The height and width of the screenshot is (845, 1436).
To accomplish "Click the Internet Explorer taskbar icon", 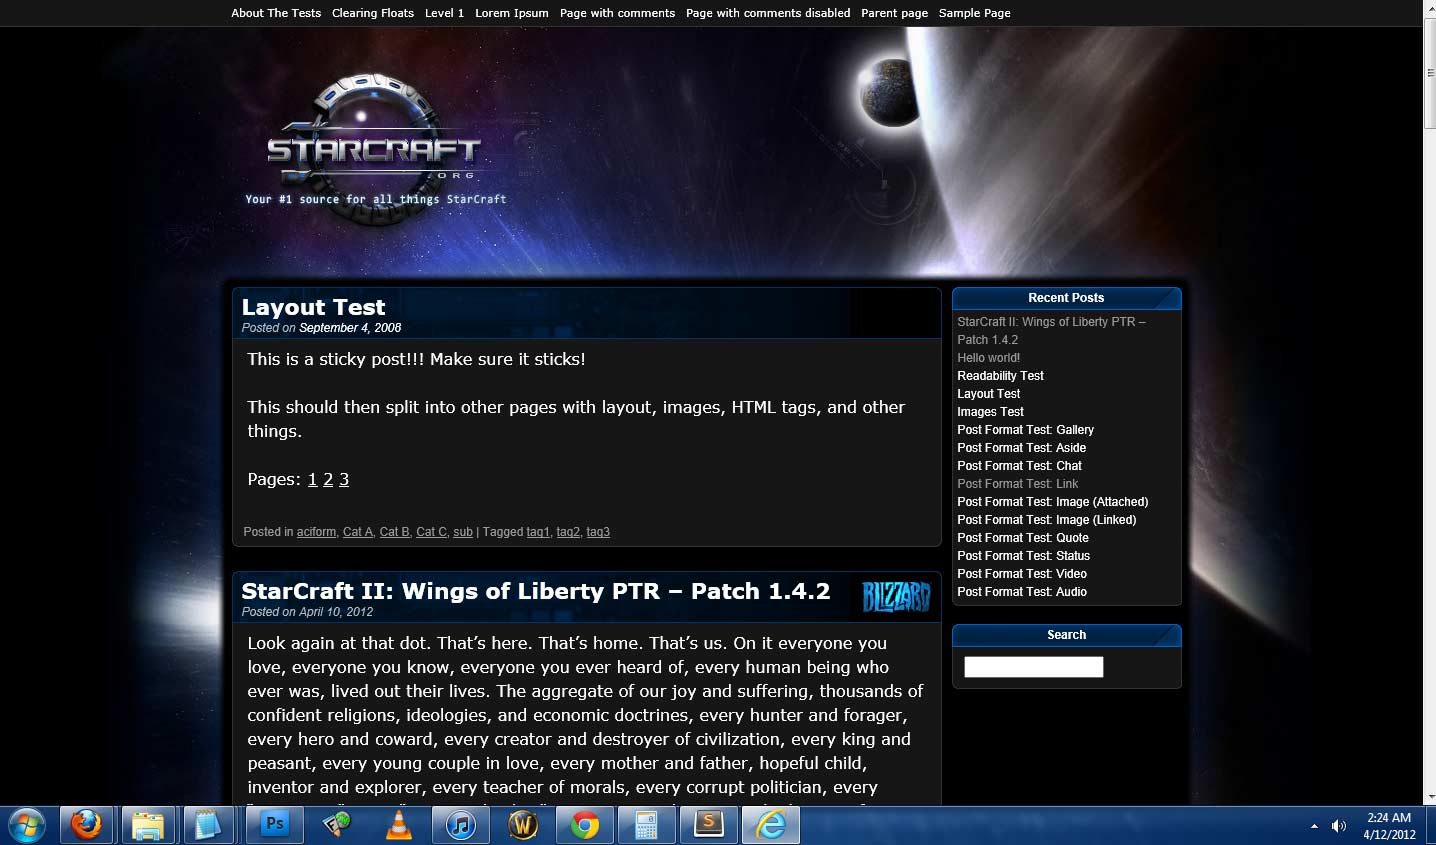I will point(770,826).
